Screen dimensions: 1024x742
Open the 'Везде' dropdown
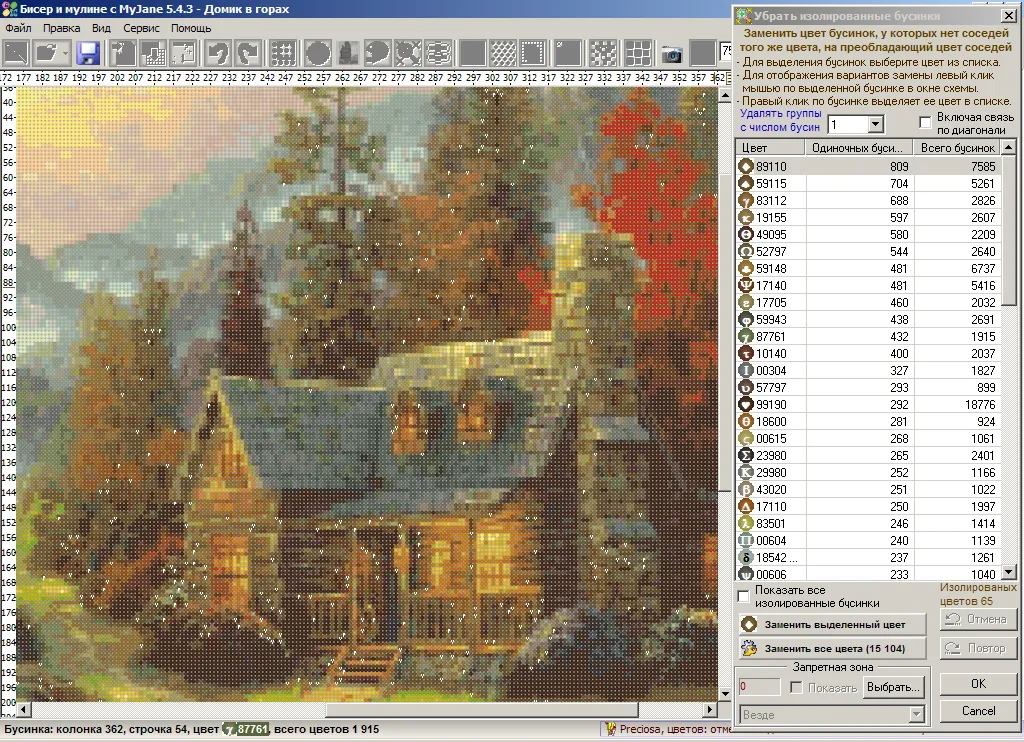coord(916,715)
